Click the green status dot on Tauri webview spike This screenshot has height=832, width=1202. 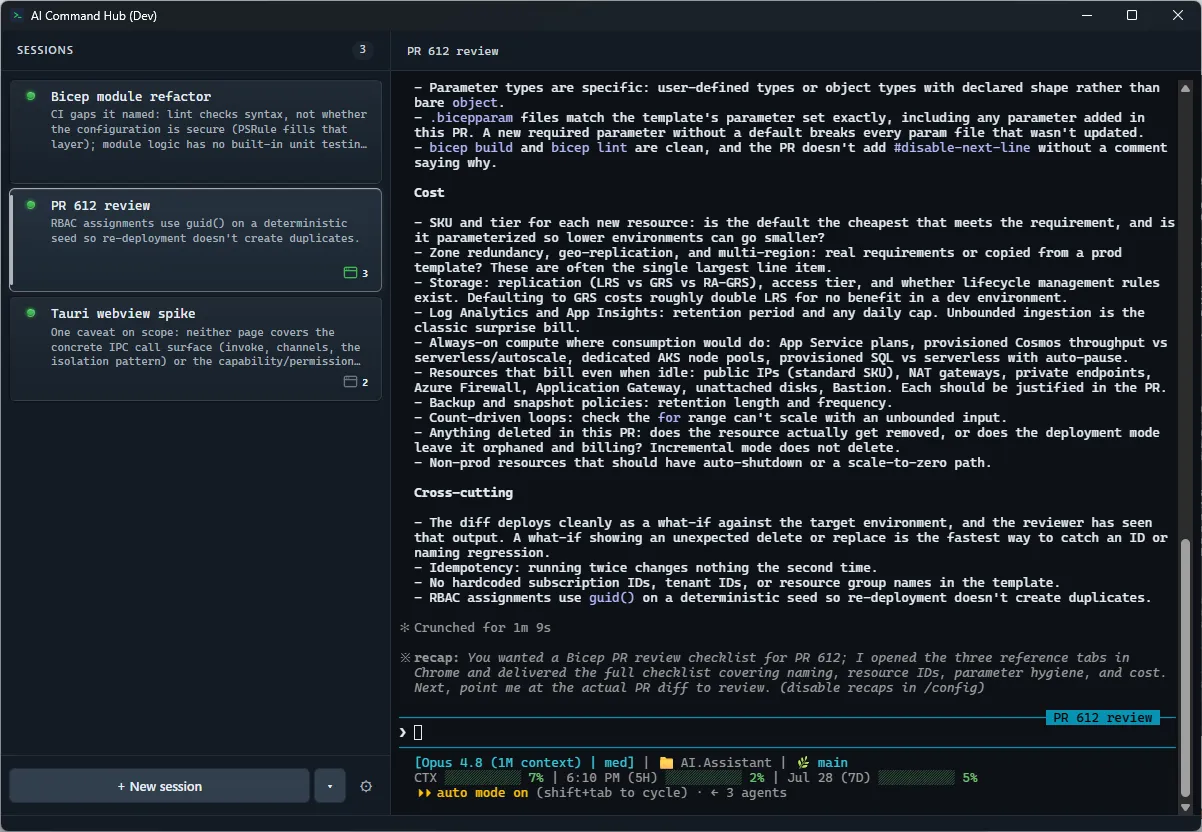coord(31,313)
